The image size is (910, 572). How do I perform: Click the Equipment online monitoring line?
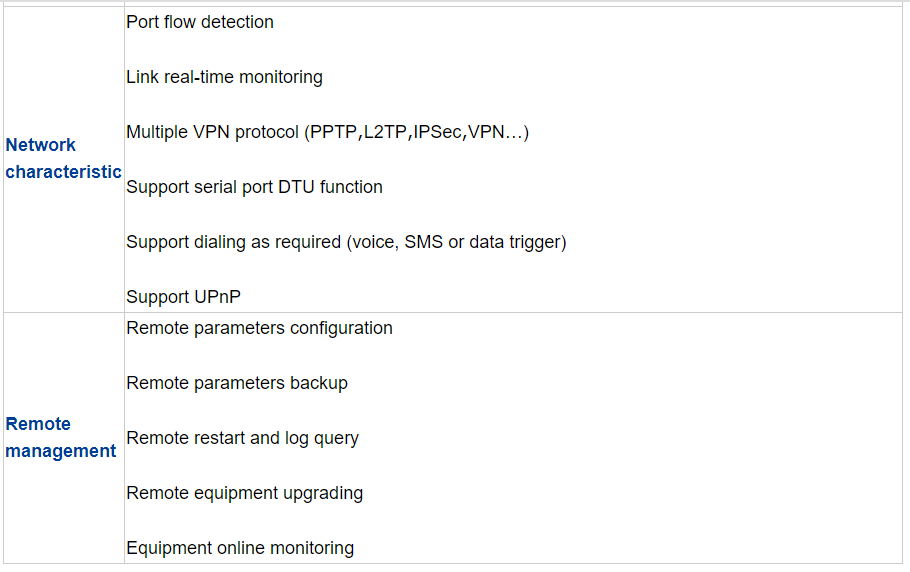[240, 548]
